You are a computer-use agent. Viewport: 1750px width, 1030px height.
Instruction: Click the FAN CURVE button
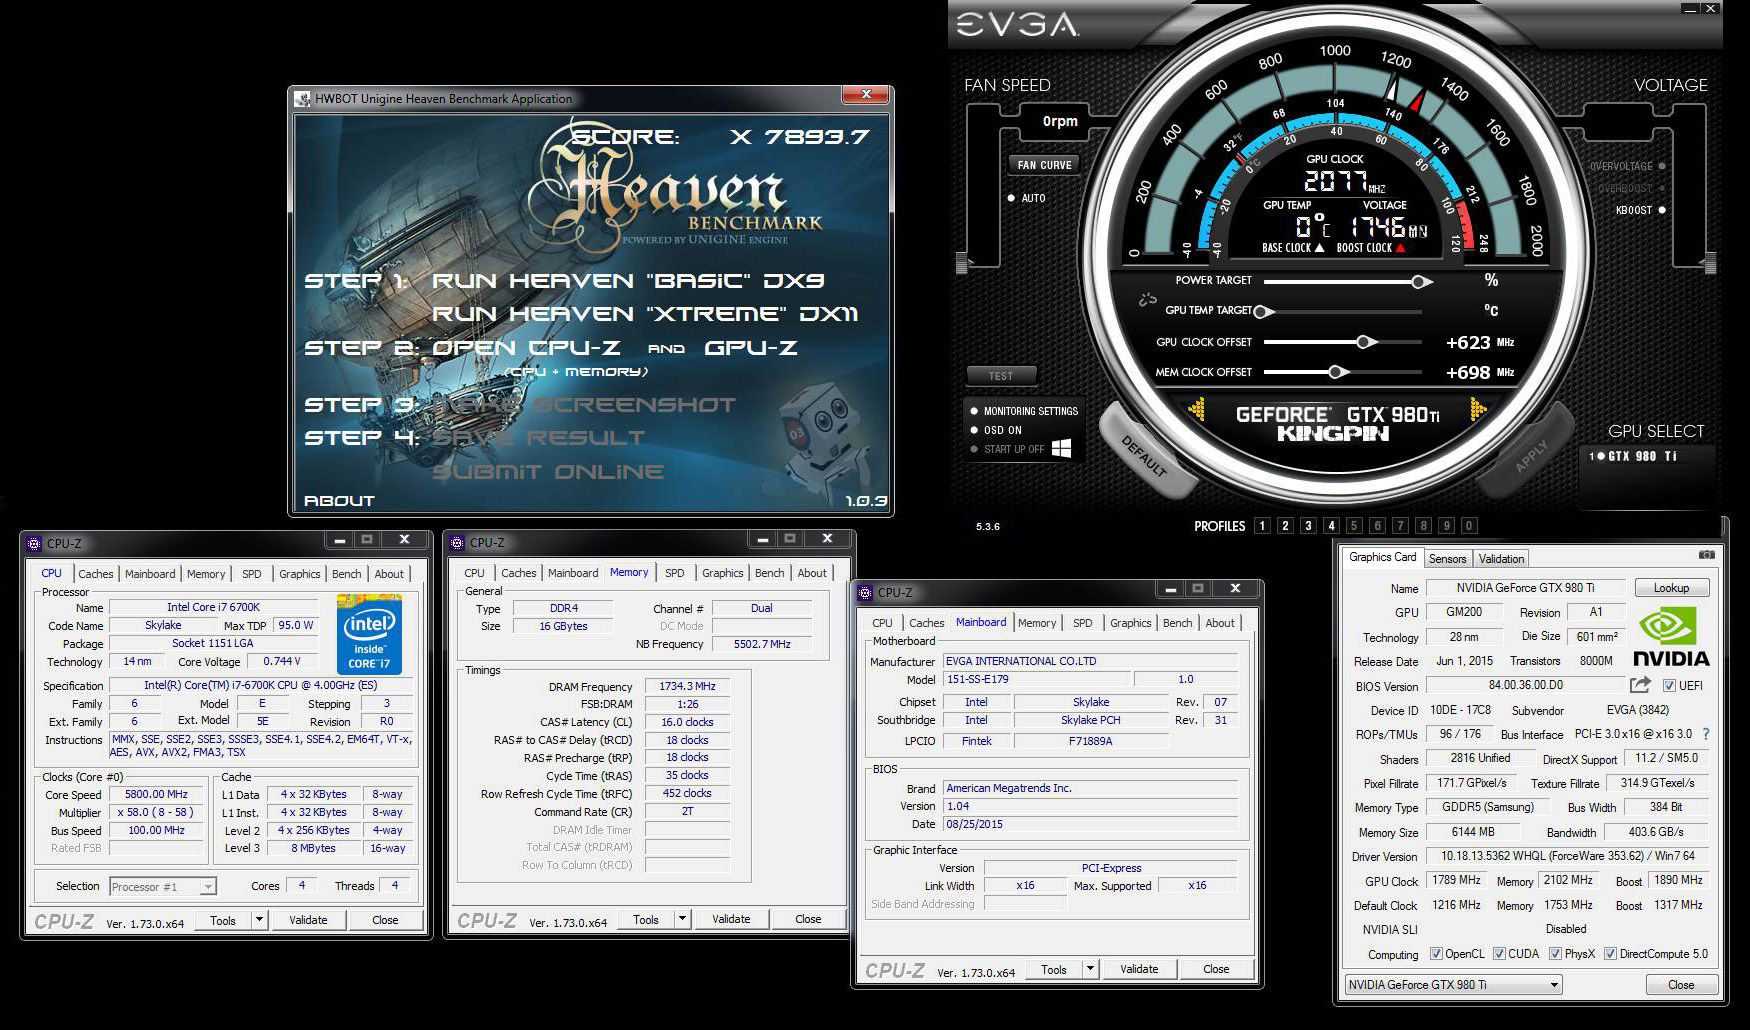(1044, 165)
